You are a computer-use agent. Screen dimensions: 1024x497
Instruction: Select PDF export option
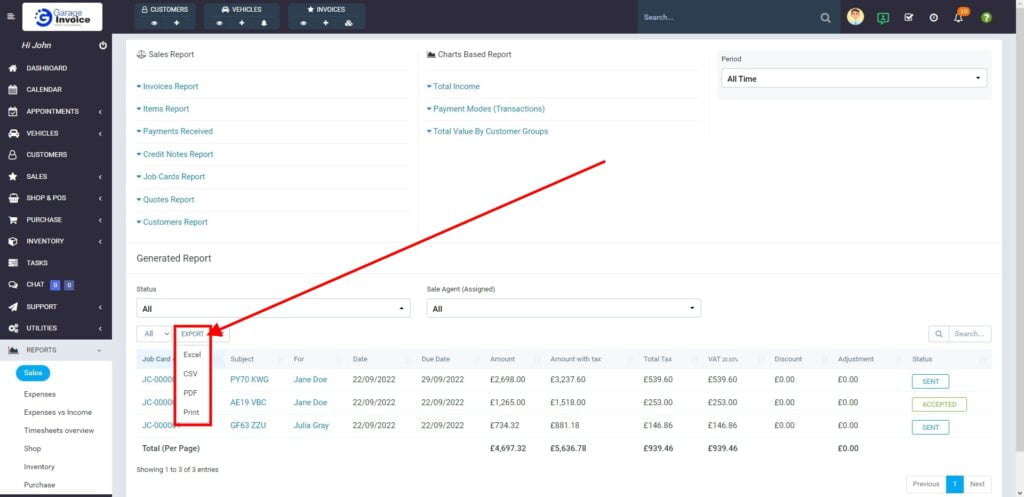click(190, 393)
